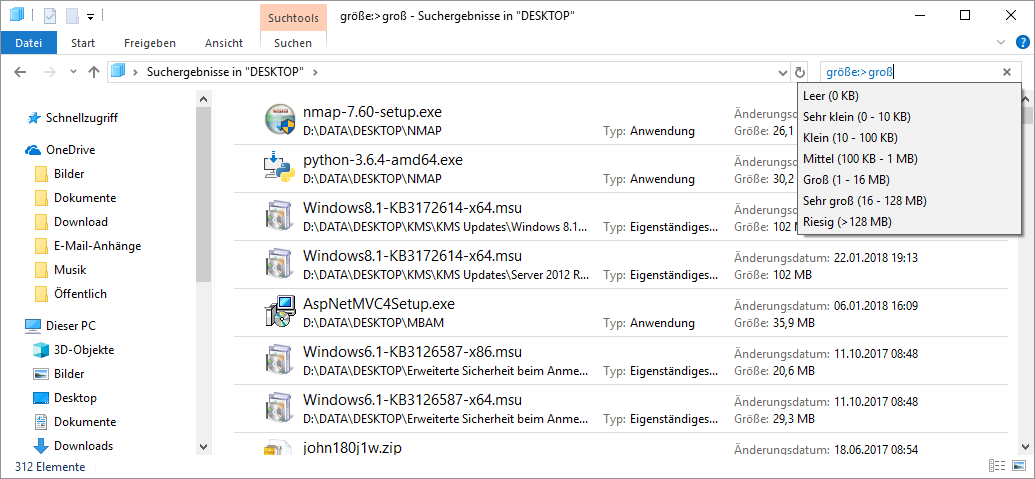
Task: Open the Quick Access Toolbar customize dropdown
Action: point(90,16)
